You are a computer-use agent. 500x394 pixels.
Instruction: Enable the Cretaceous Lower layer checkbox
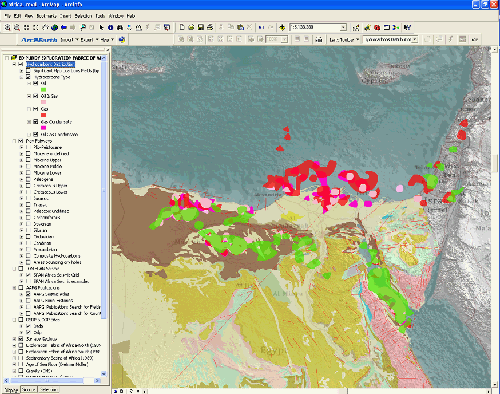tap(28, 192)
